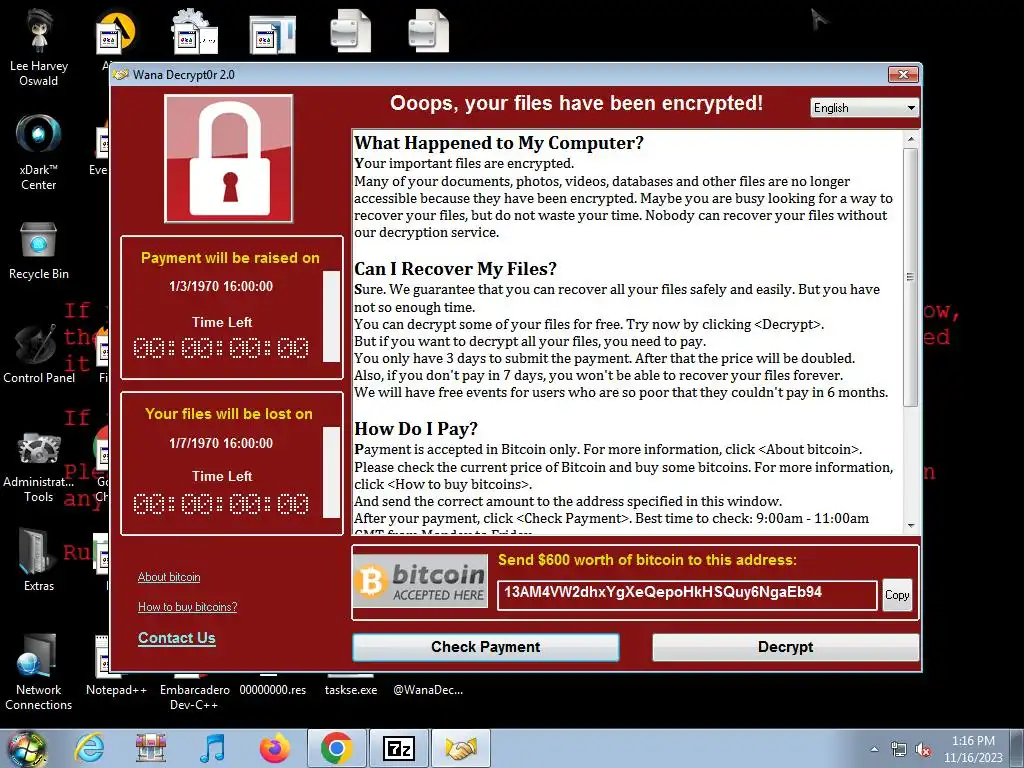
Task: Select Notepad++ desktop shortcut
Action: click(x=116, y=690)
